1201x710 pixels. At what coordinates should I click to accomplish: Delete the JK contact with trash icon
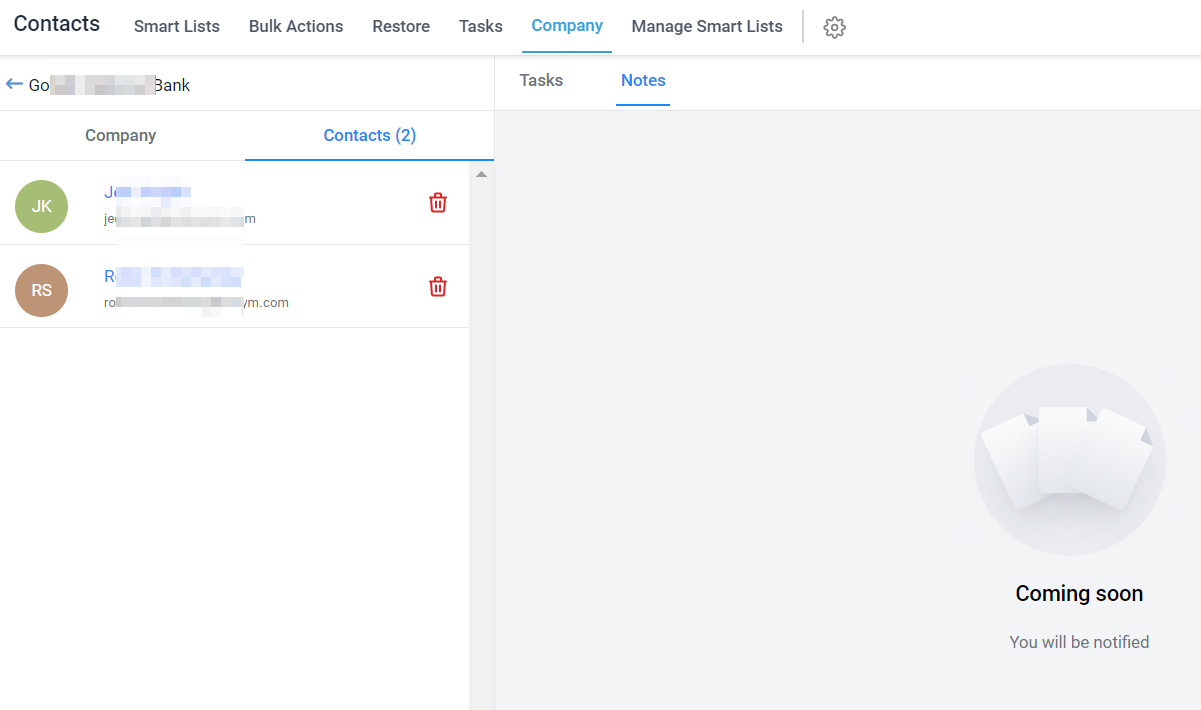click(438, 203)
